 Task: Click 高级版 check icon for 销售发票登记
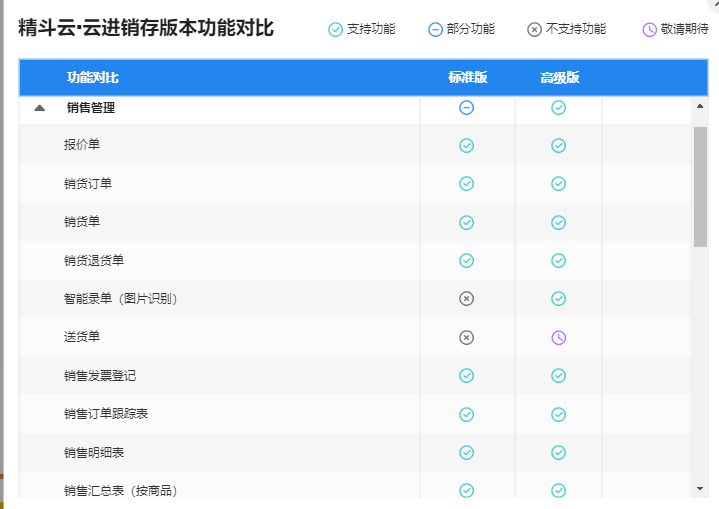click(x=558, y=376)
